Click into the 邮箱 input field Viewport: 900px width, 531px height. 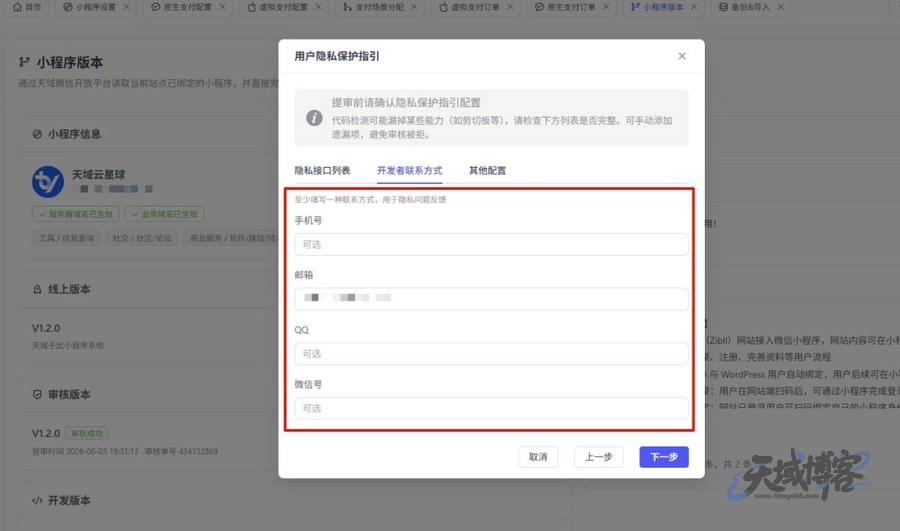491,299
